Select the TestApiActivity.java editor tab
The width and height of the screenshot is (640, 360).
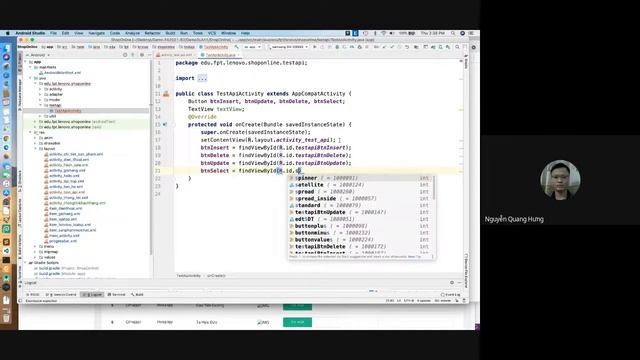(x=220, y=55)
